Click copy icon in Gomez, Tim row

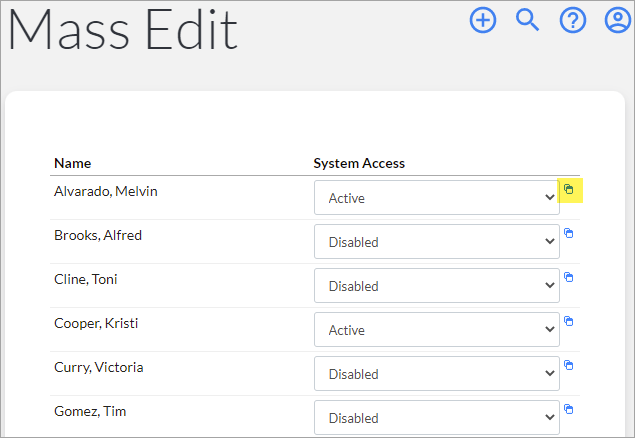point(569,409)
